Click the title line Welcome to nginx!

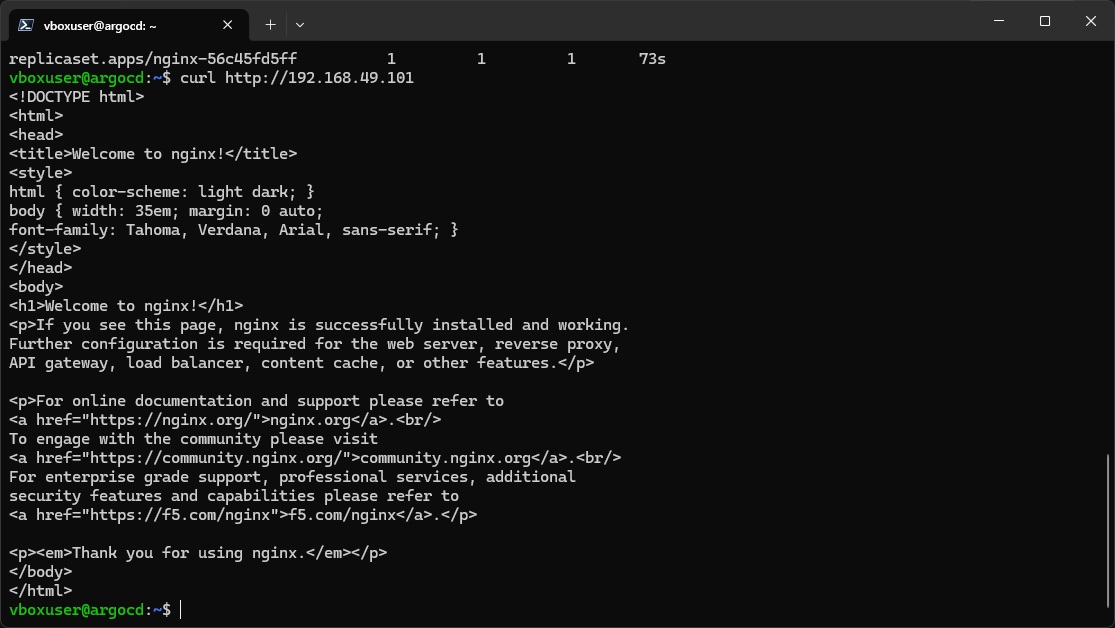(153, 154)
